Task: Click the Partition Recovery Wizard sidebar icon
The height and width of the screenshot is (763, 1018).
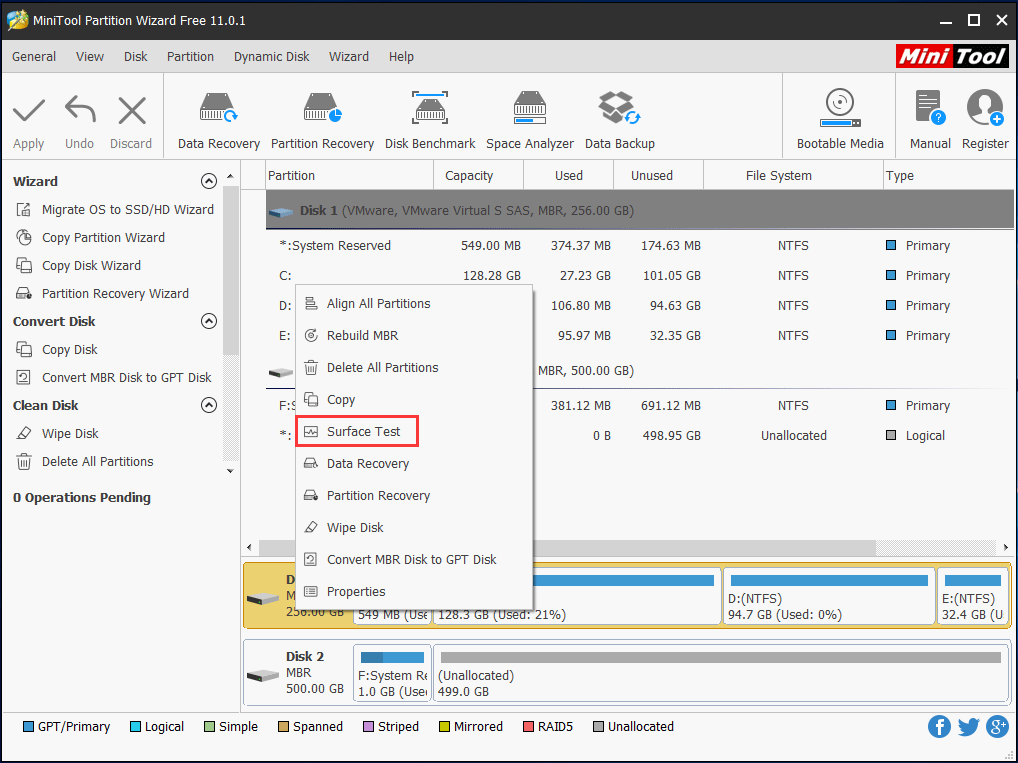Action: (x=24, y=293)
